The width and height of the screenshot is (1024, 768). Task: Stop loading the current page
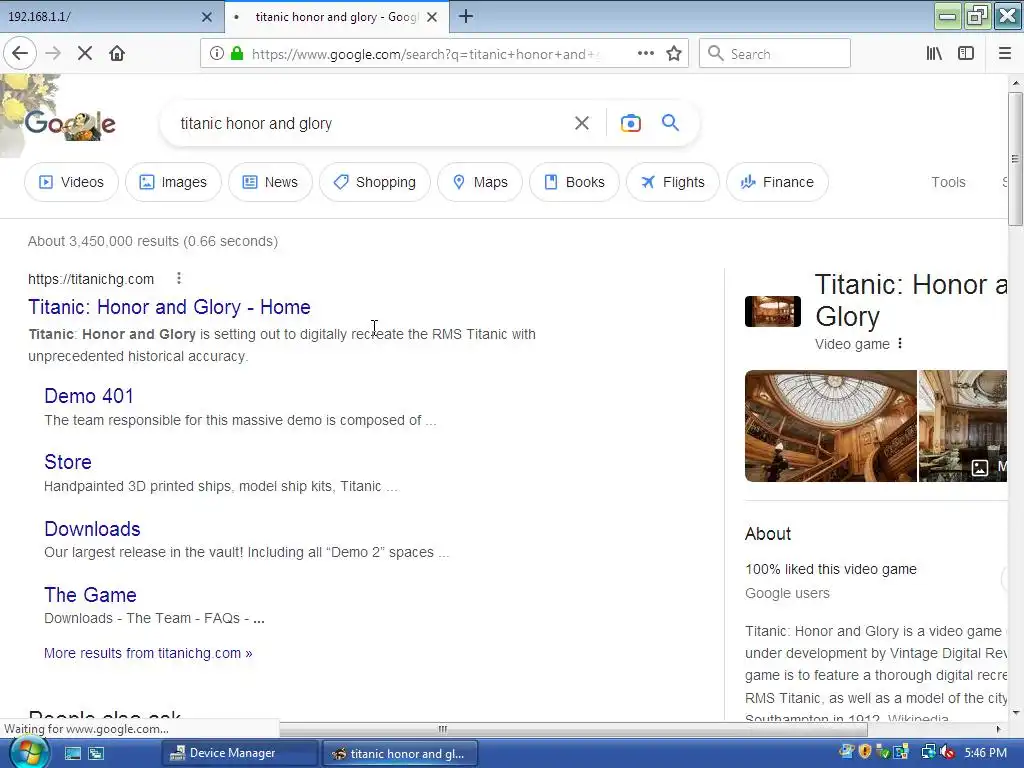tap(85, 53)
